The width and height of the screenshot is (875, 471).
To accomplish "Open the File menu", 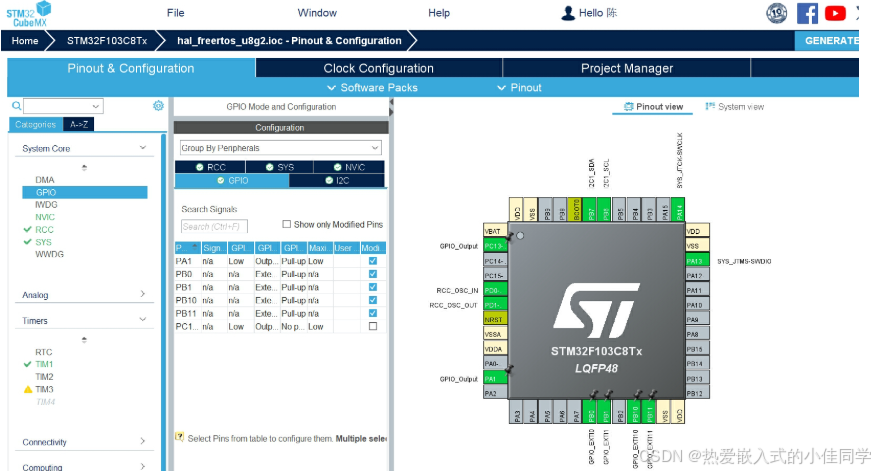I will pyautogui.click(x=175, y=13).
